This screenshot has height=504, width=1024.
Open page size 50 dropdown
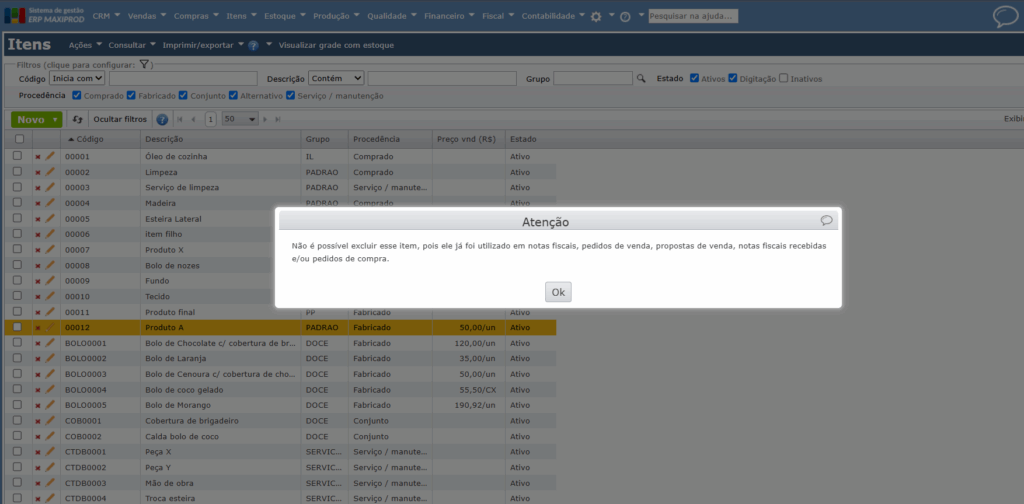pyautogui.click(x=240, y=119)
